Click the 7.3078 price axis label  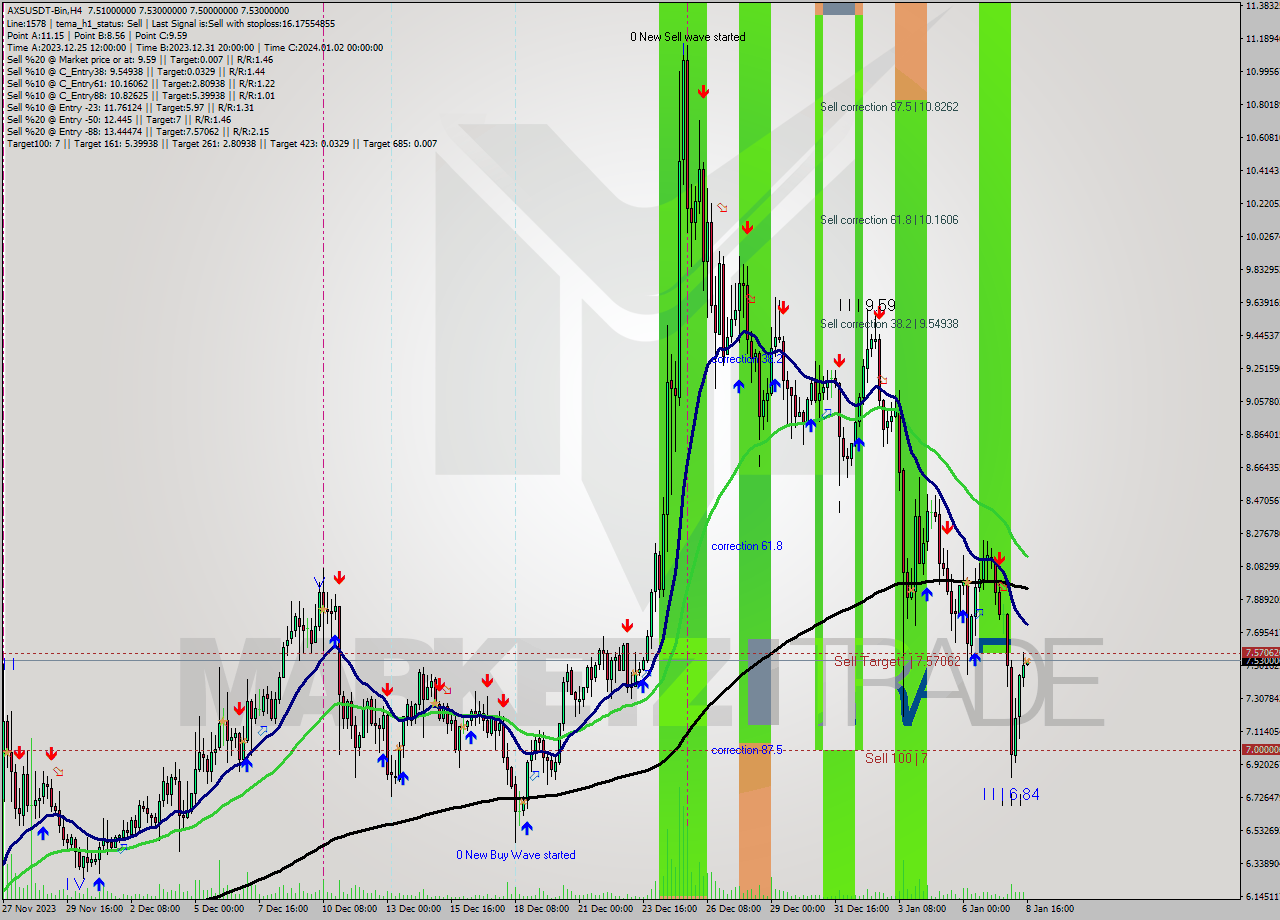pos(1262,698)
